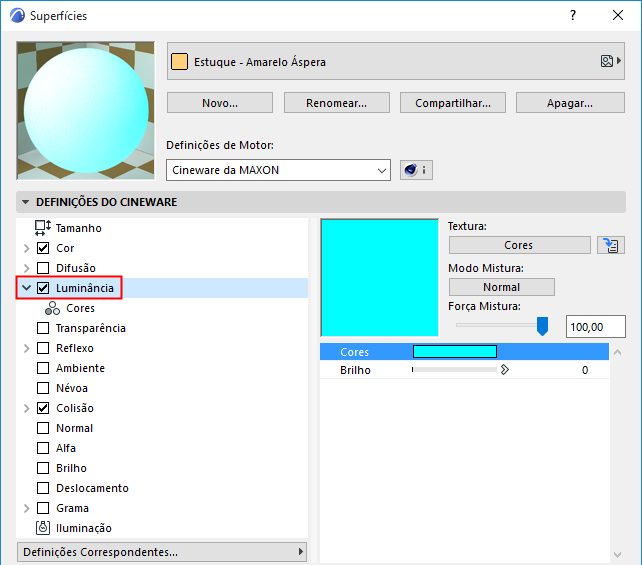Image resolution: width=642 pixels, height=565 pixels.
Task: Open the Cineware da MAXON engine dropdown
Action: pos(278,170)
